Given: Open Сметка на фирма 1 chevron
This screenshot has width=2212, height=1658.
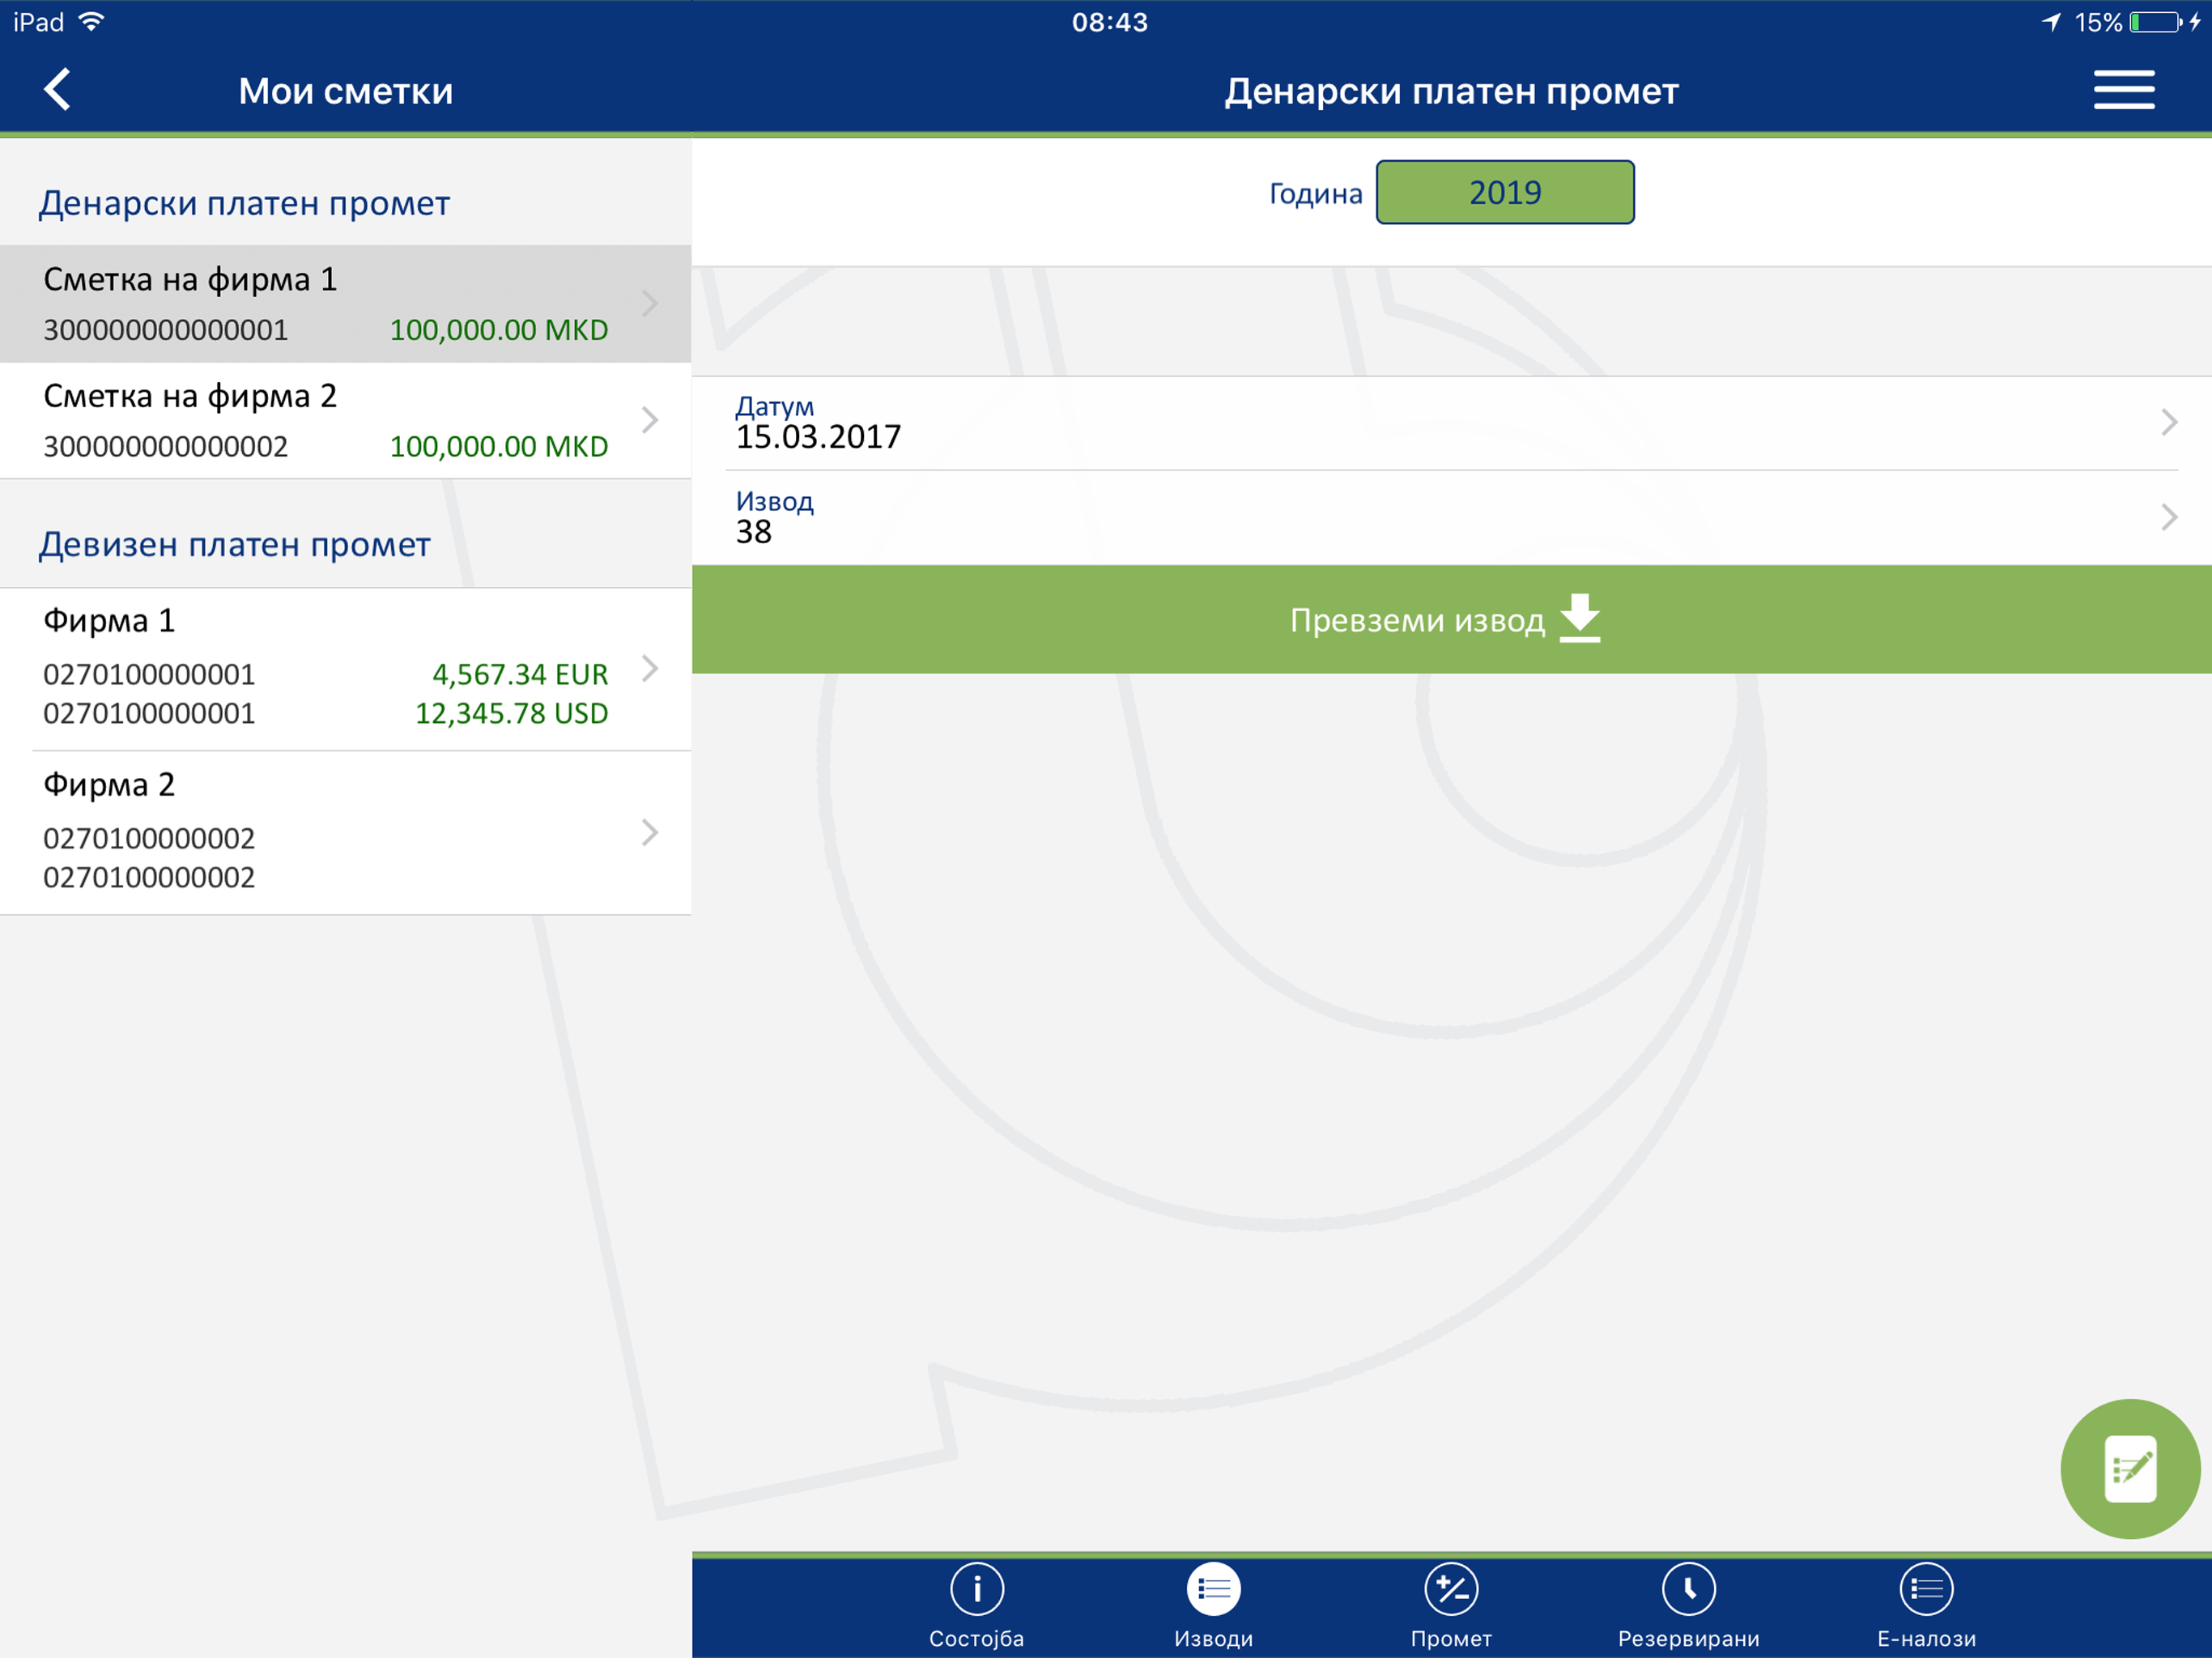Looking at the screenshot, I should (650, 303).
